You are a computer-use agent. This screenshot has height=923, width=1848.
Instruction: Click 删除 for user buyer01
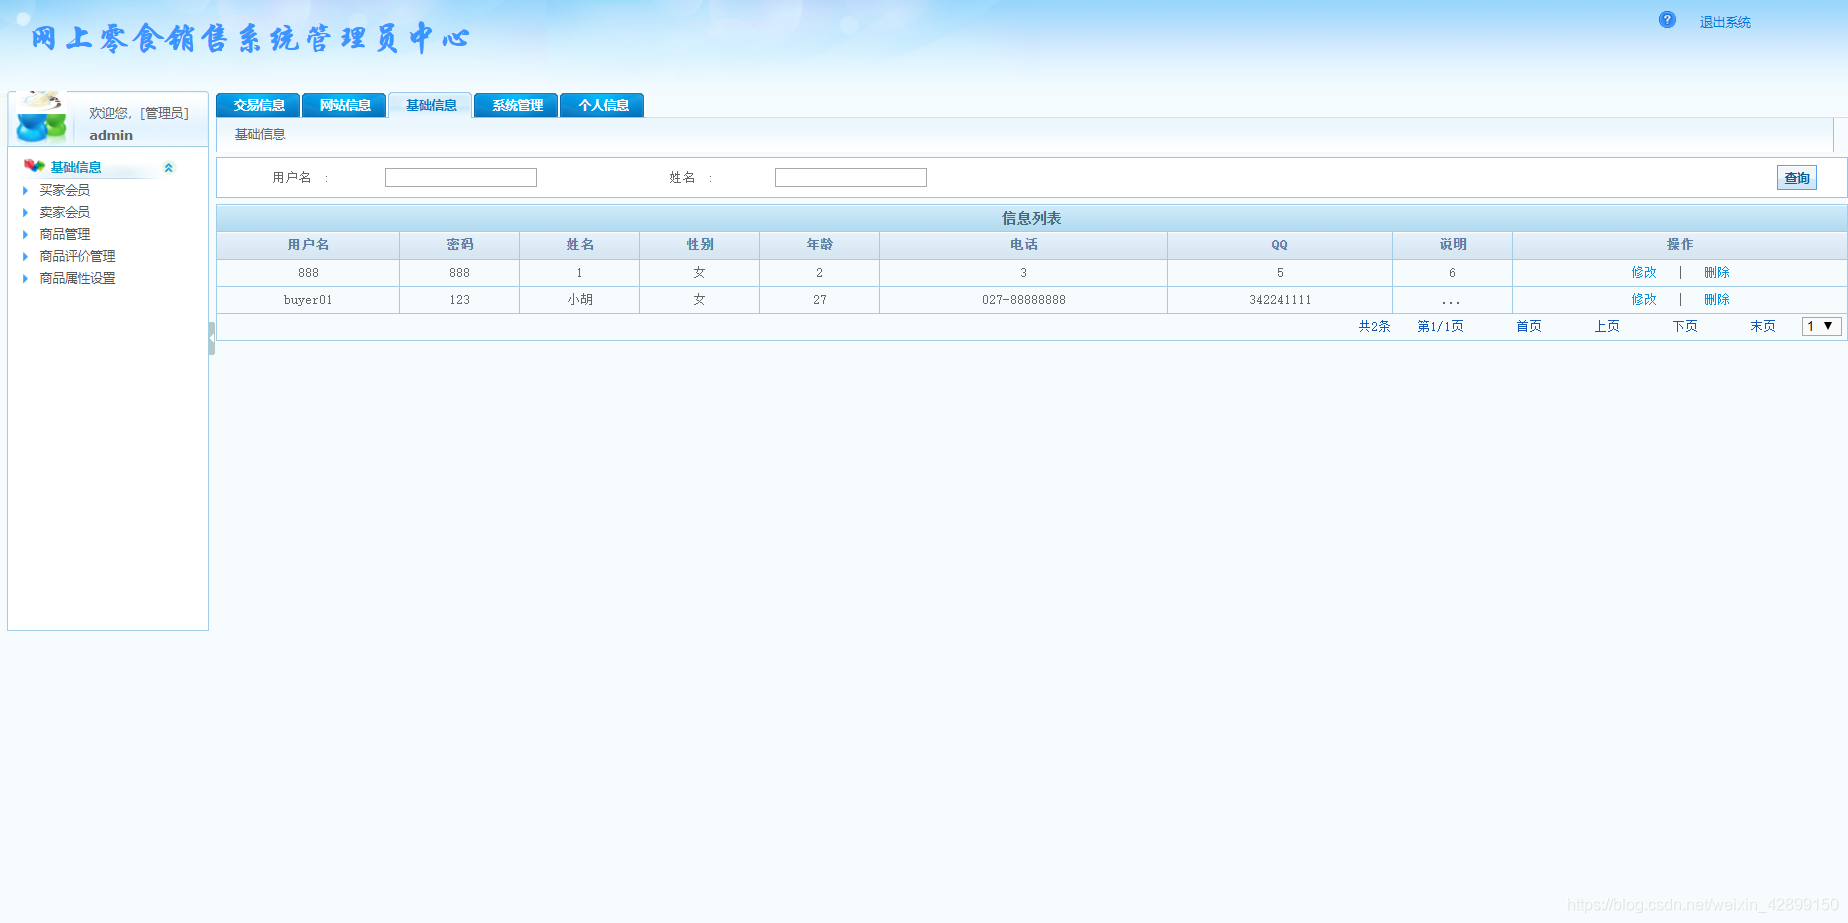(1717, 299)
